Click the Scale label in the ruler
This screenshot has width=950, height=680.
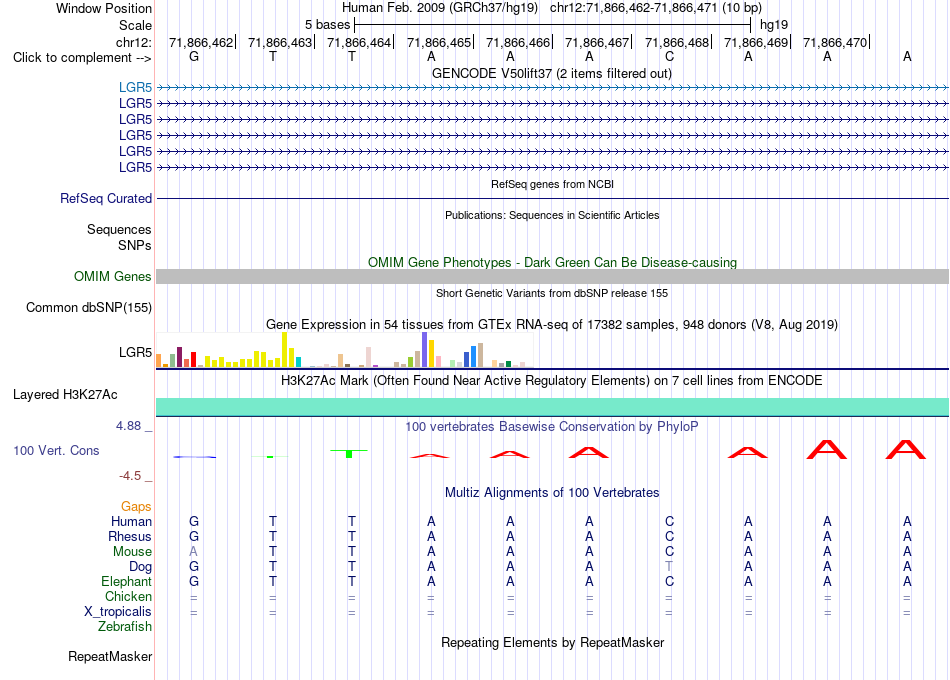point(135,25)
